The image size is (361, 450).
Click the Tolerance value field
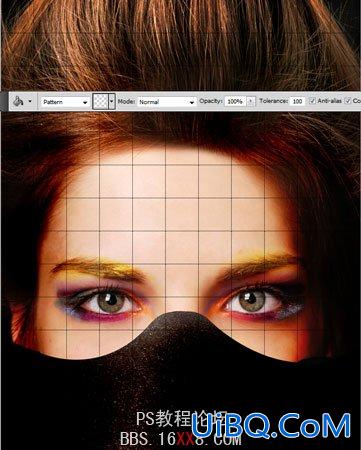click(x=297, y=101)
